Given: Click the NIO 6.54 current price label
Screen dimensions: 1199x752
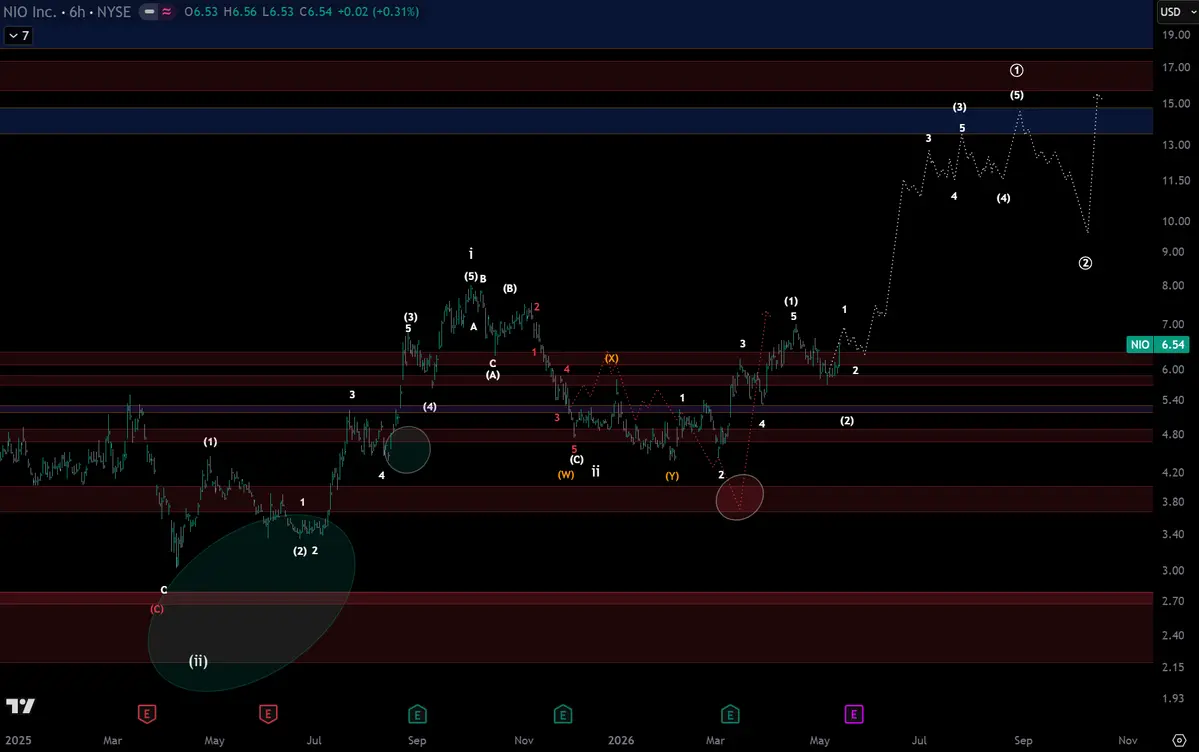Looking at the screenshot, I should 1158,344.
